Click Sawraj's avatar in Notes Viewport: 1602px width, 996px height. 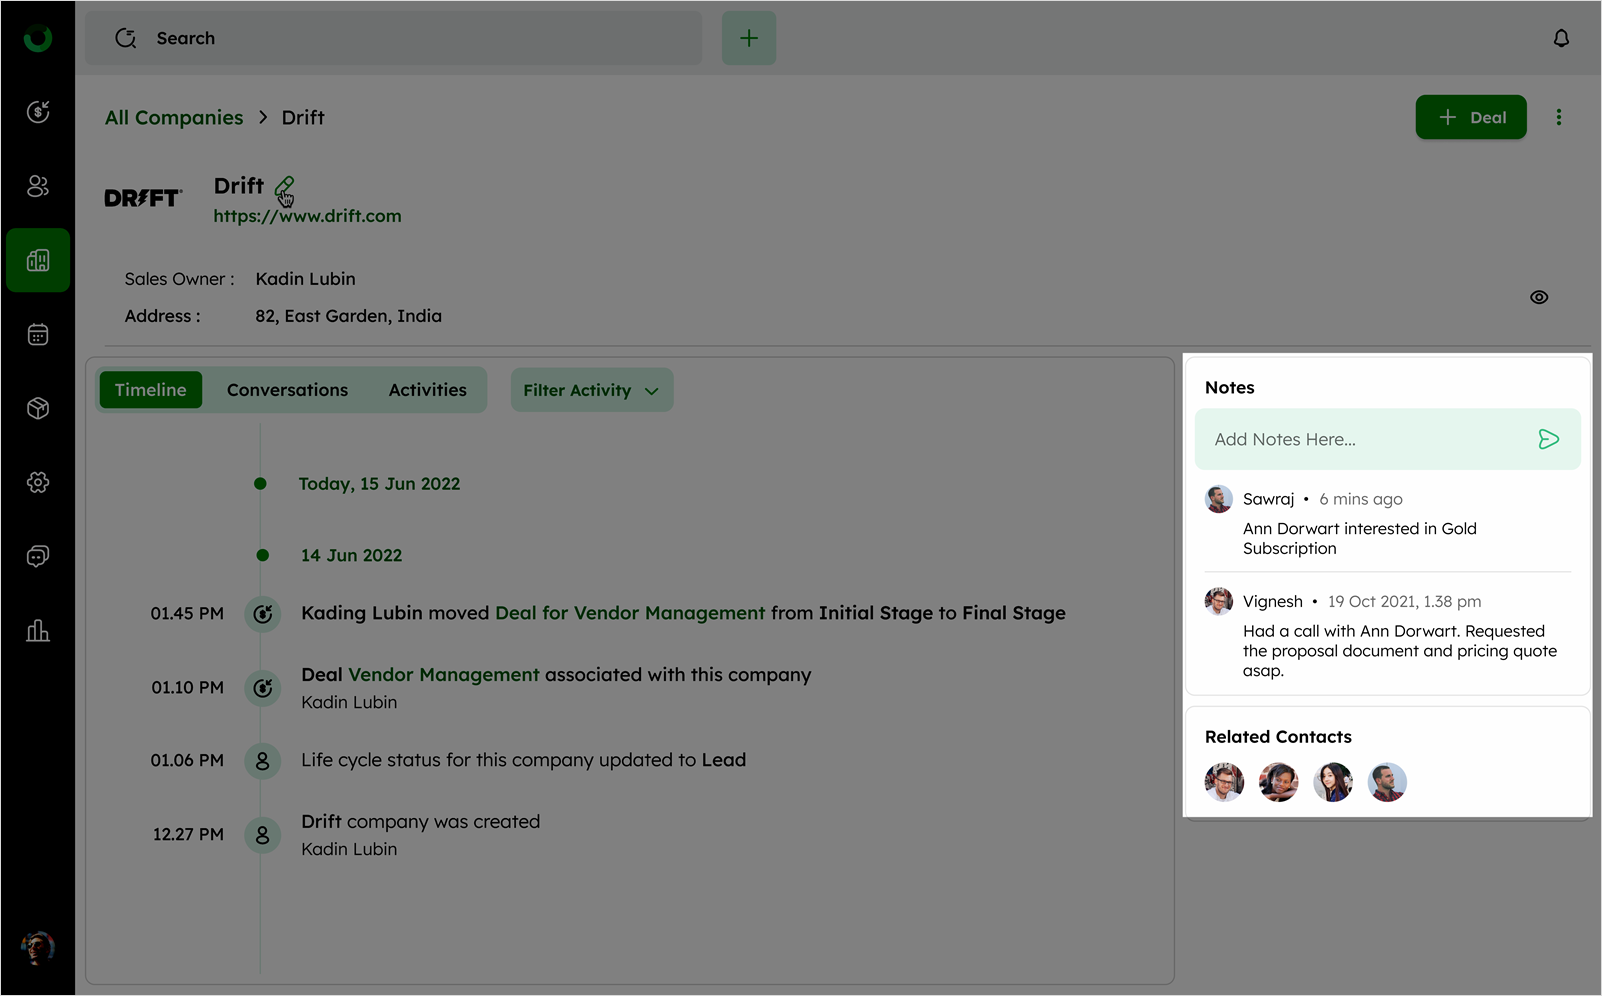1219,499
